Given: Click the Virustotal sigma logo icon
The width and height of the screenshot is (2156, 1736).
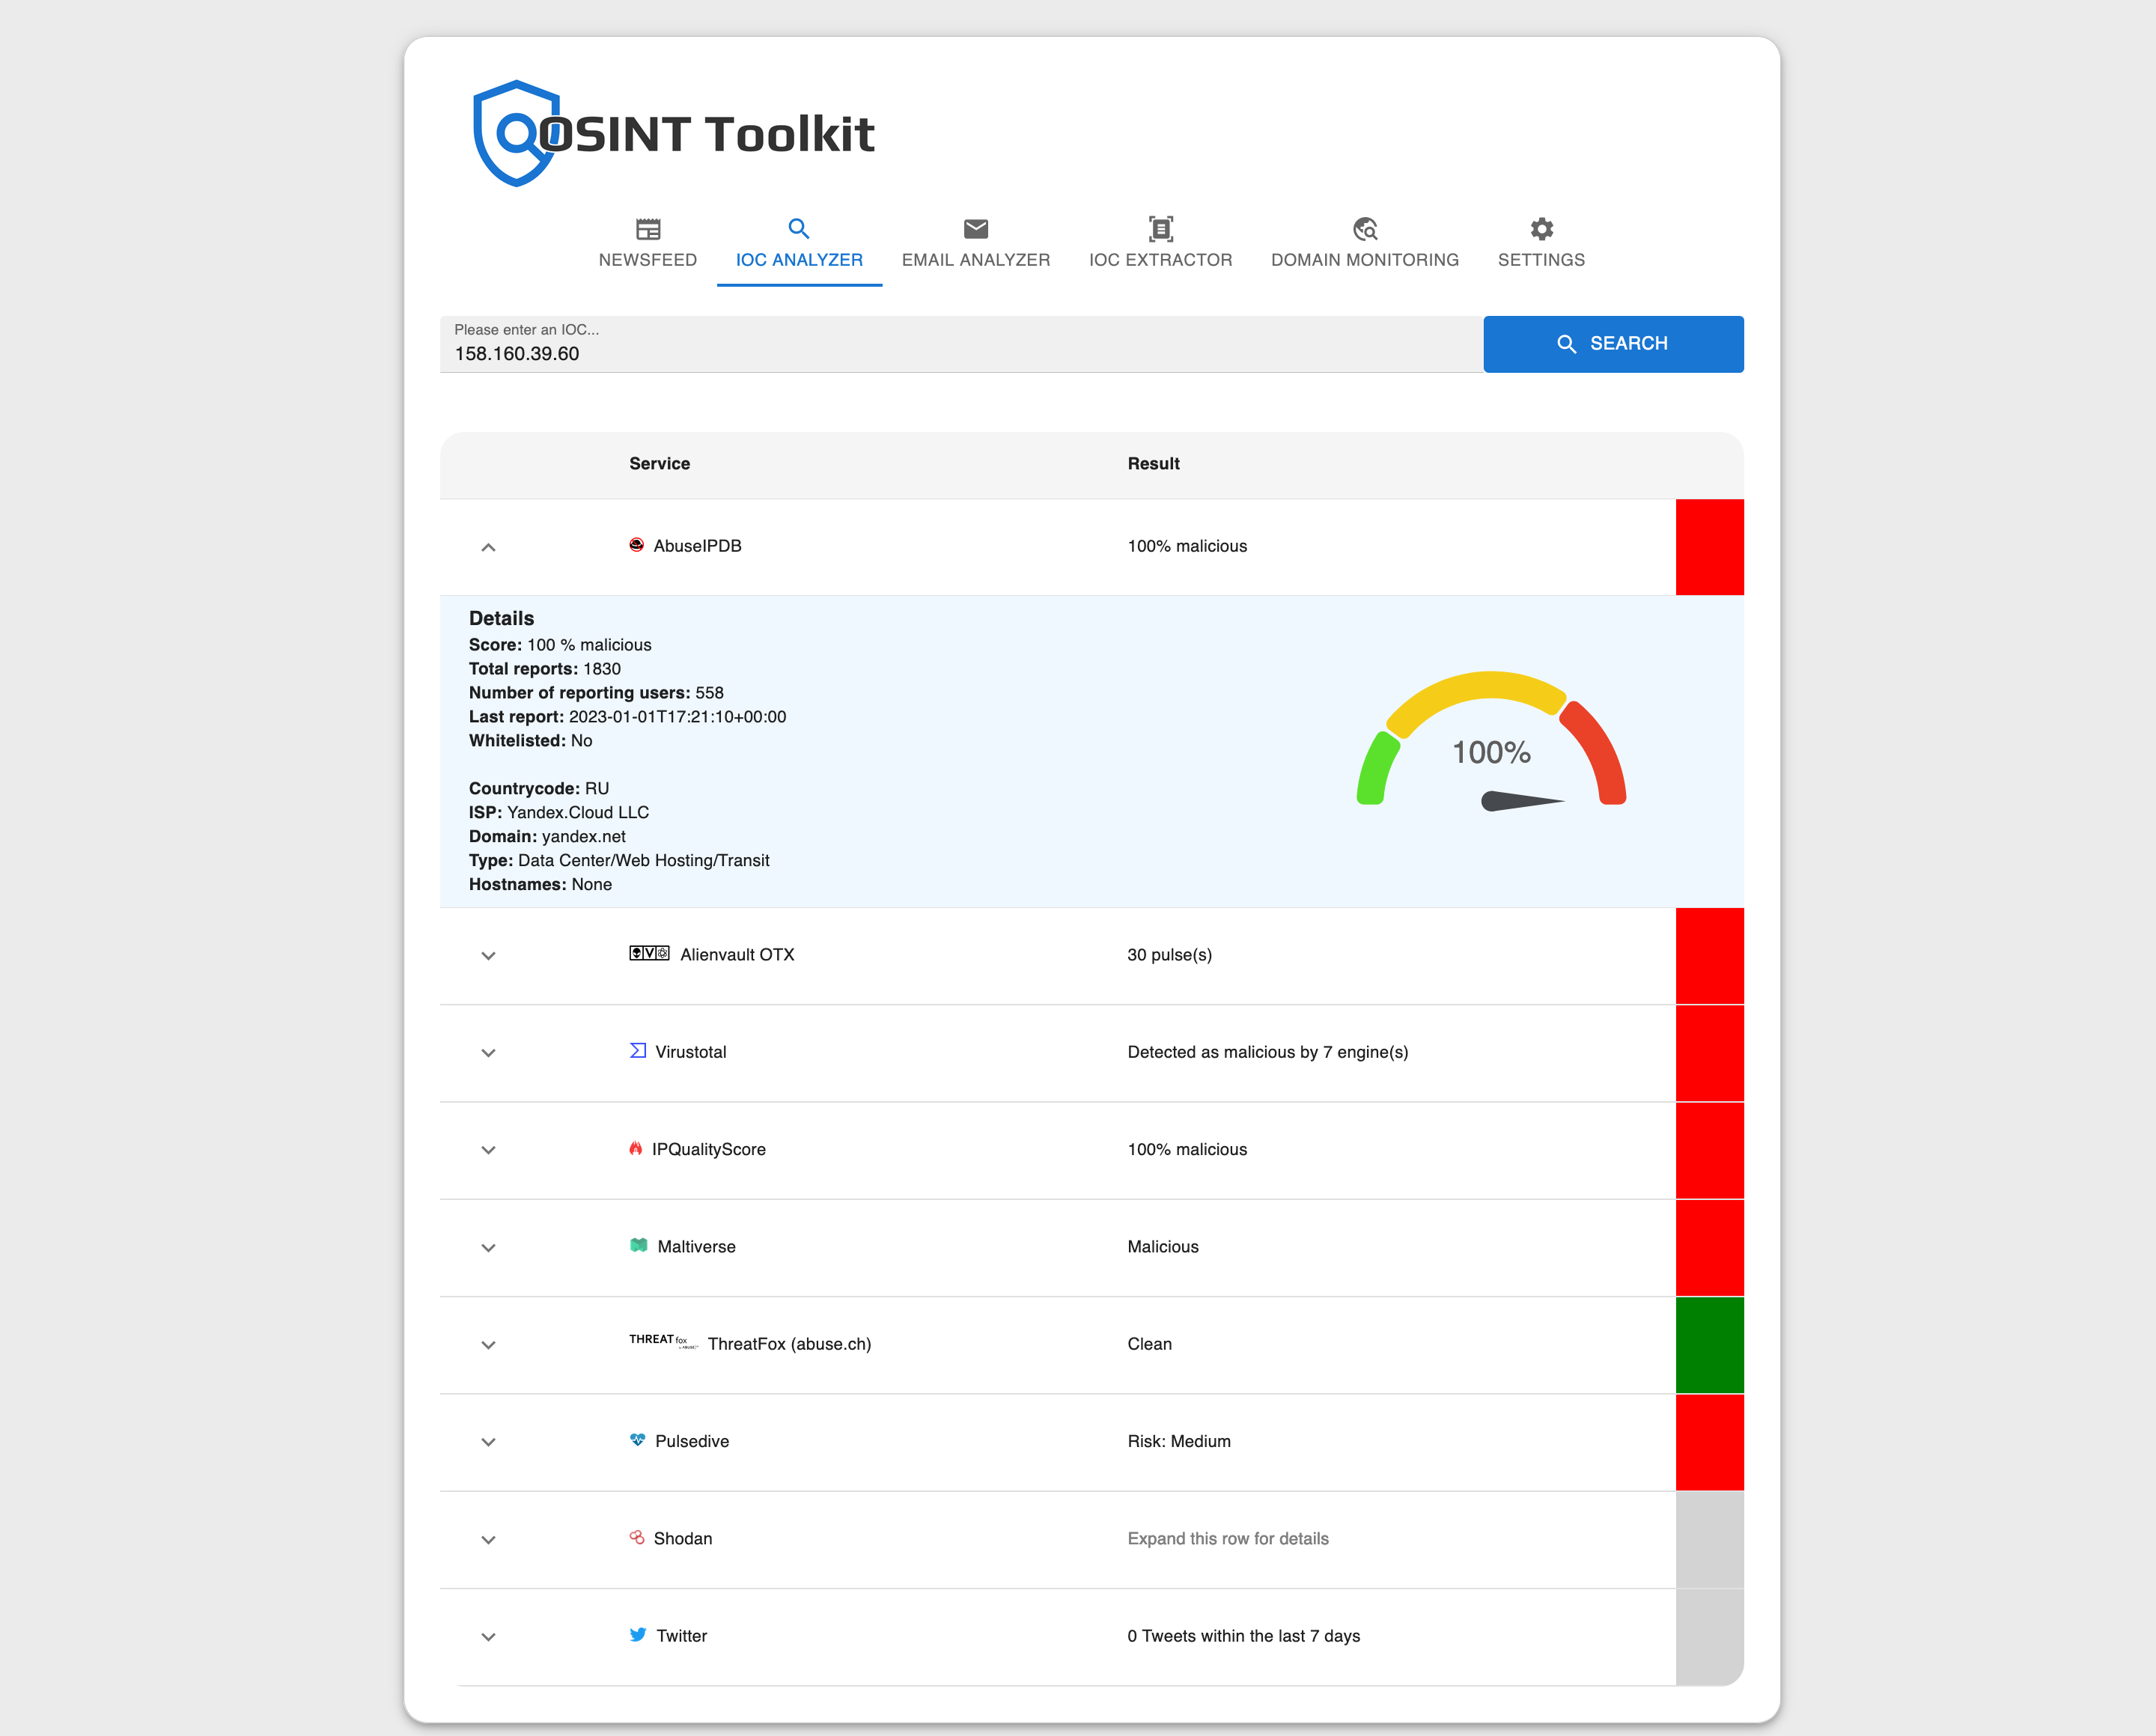Looking at the screenshot, I should coord(638,1050).
